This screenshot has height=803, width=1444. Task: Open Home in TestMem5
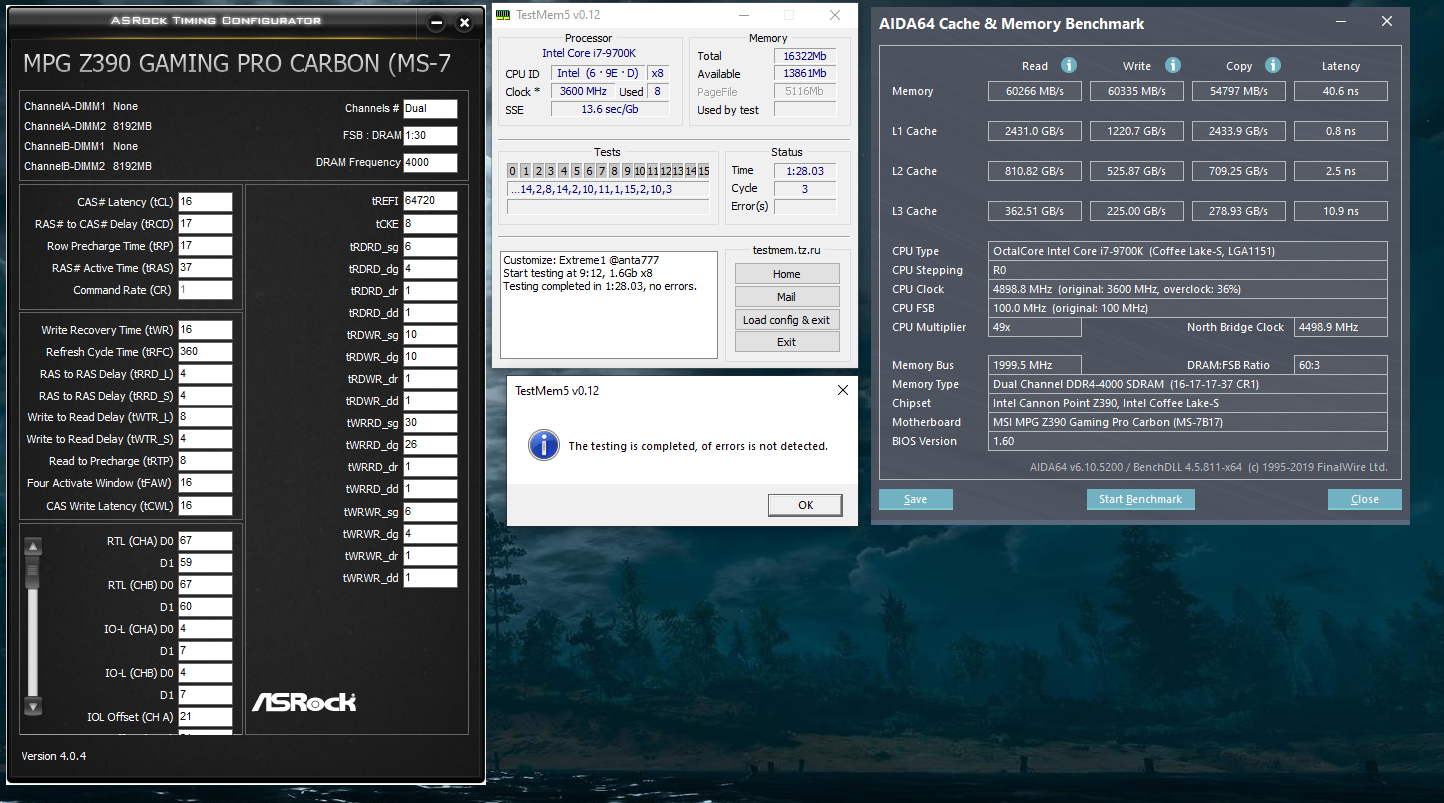click(x=787, y=274)
